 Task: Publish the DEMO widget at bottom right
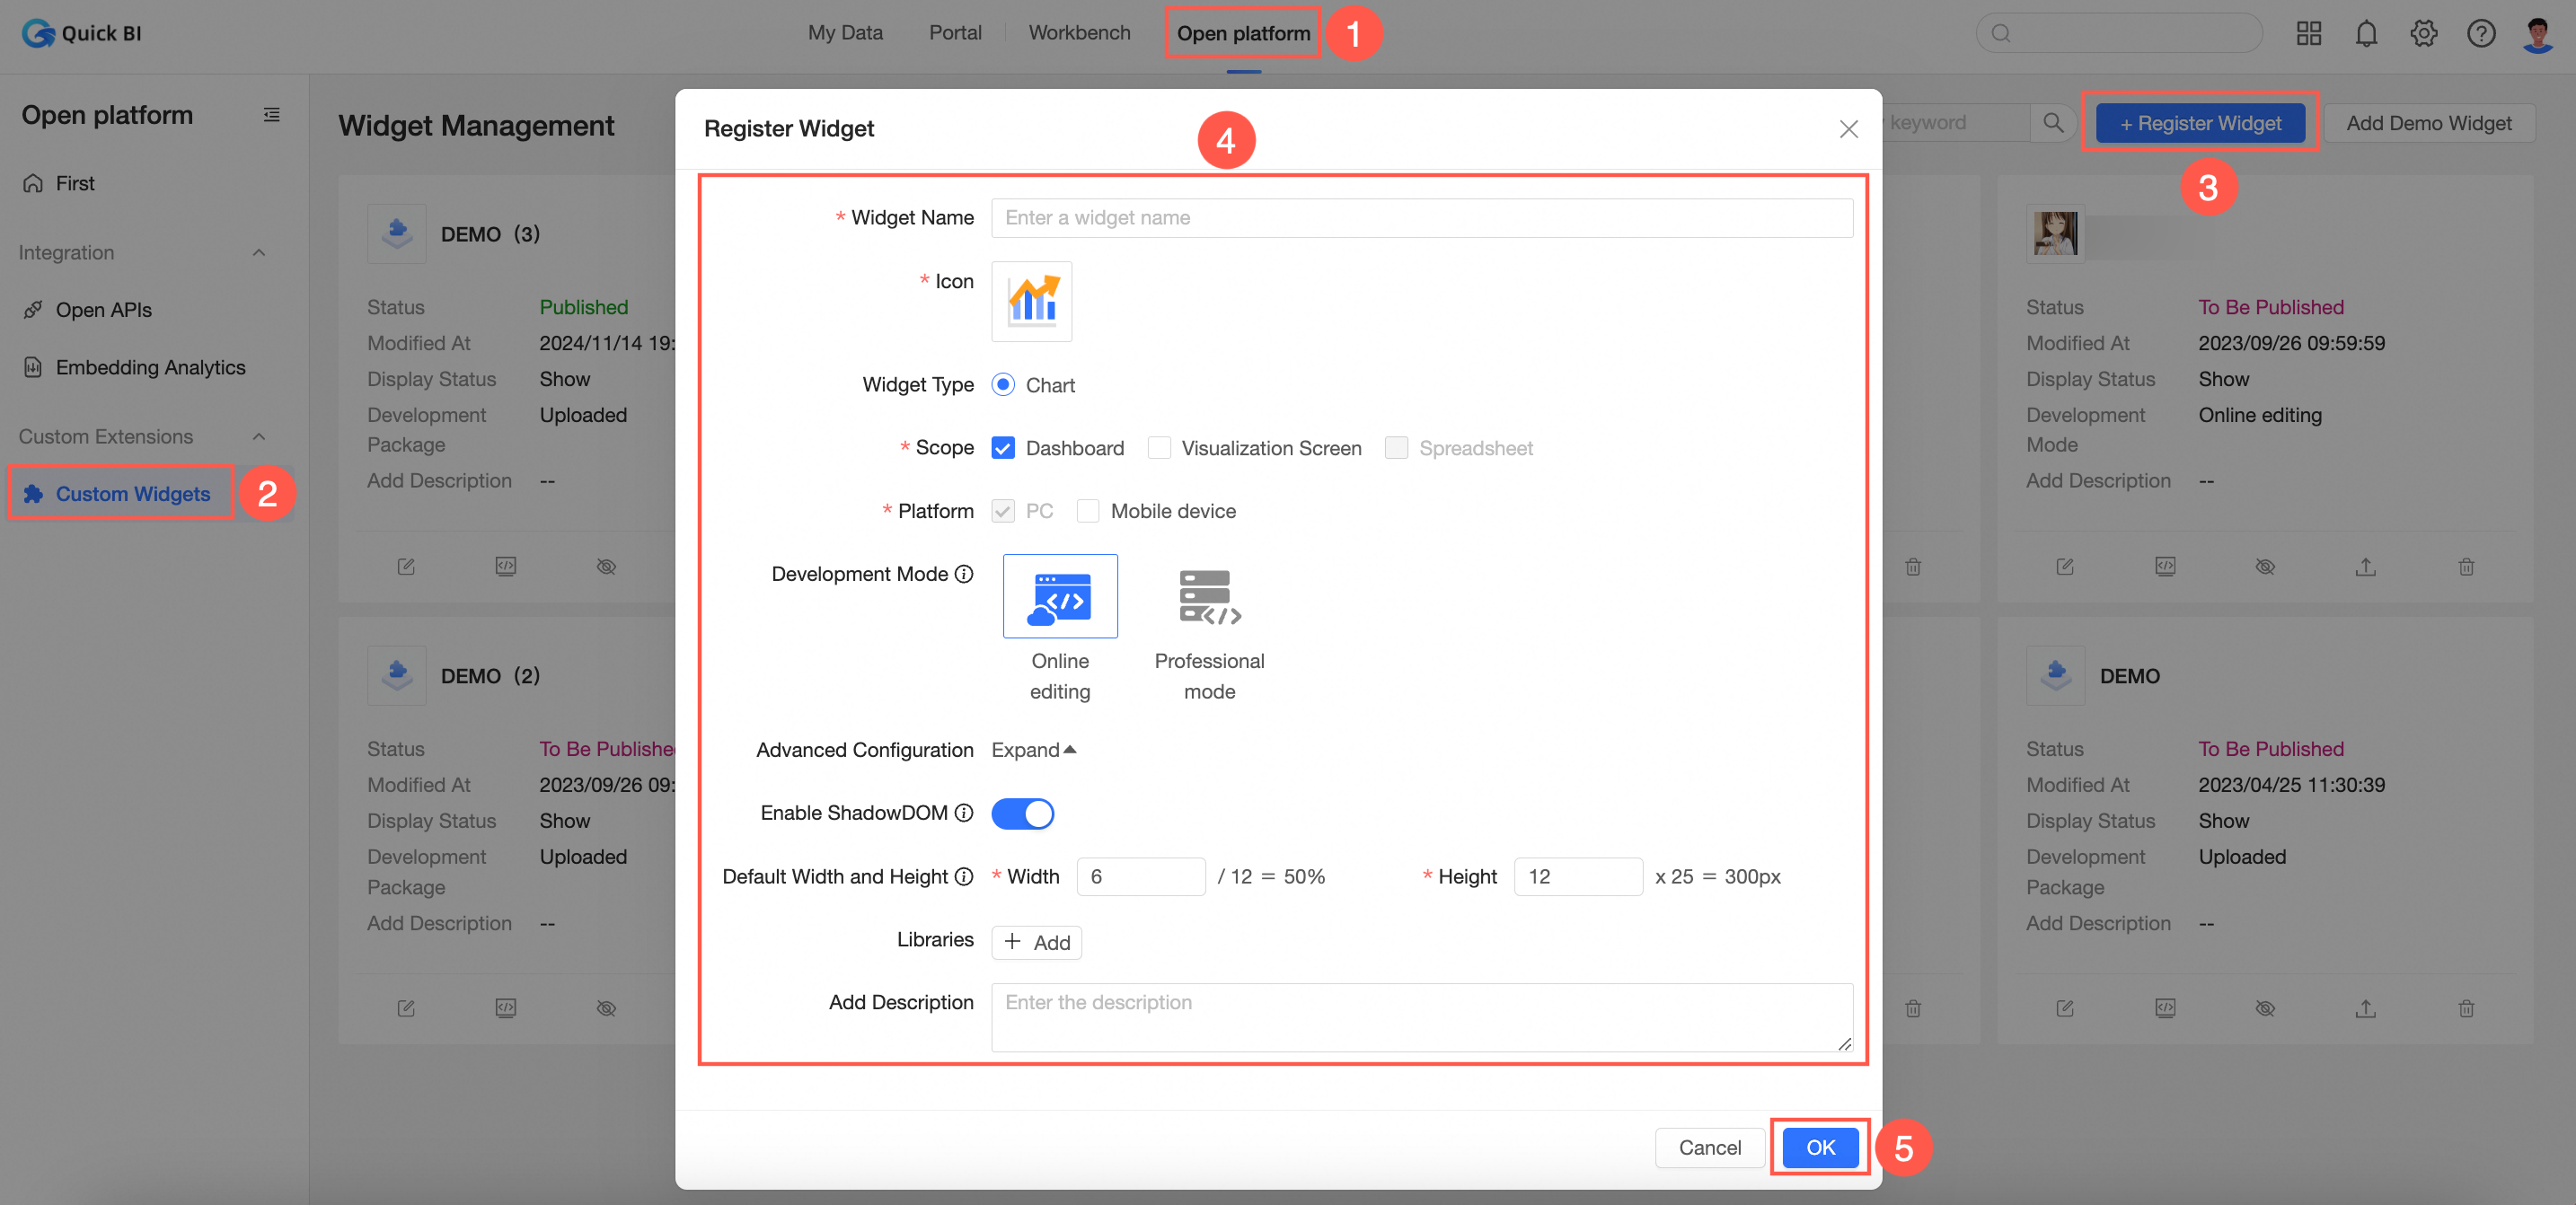2365,1008
